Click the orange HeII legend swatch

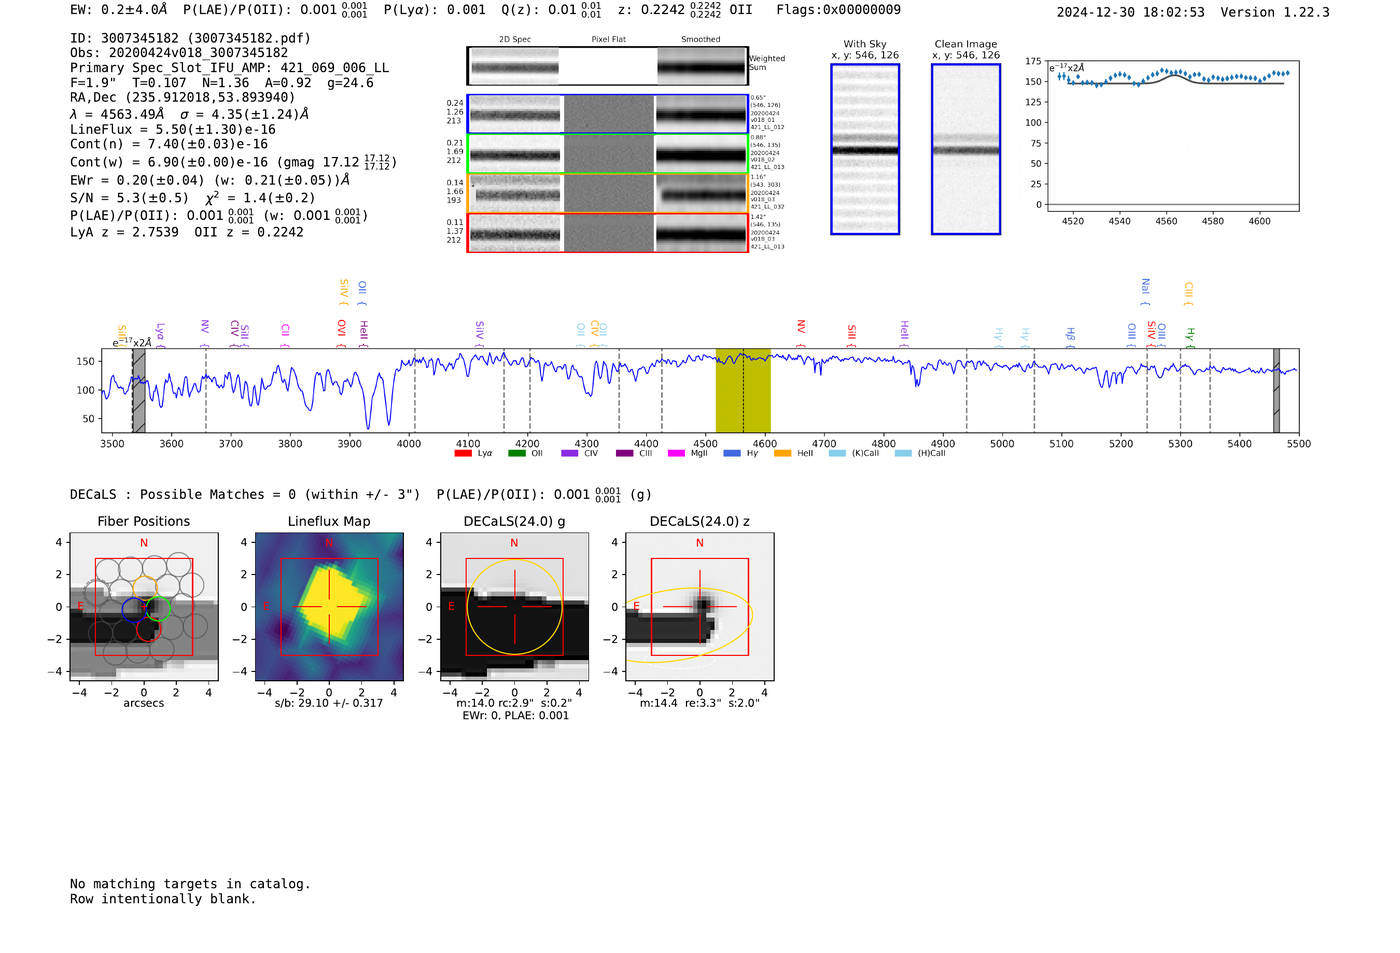coord(782,454)
